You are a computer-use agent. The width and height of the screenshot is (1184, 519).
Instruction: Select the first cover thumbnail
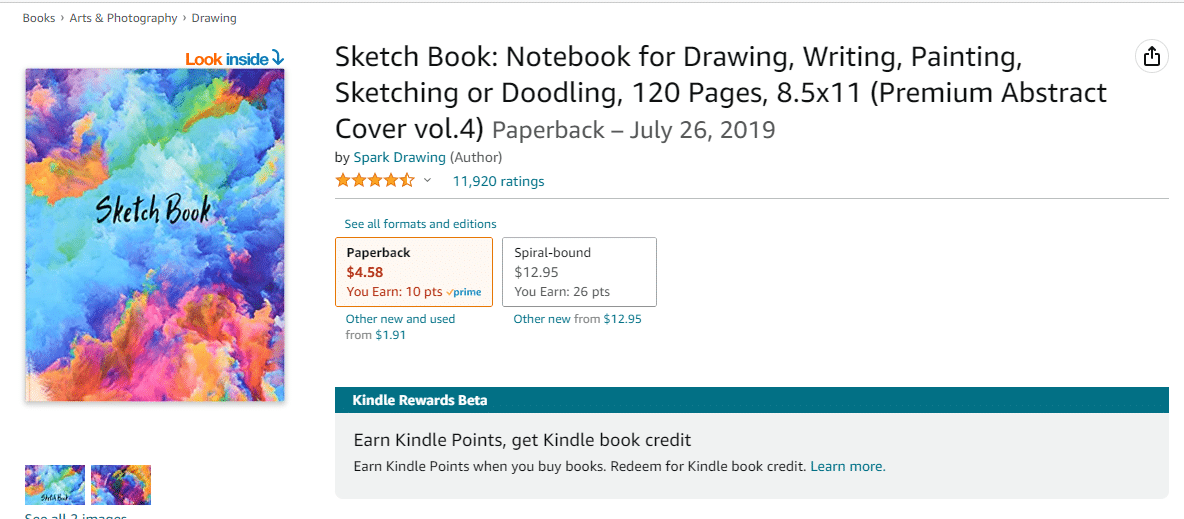pyautogui.click(x=55, y=485)
